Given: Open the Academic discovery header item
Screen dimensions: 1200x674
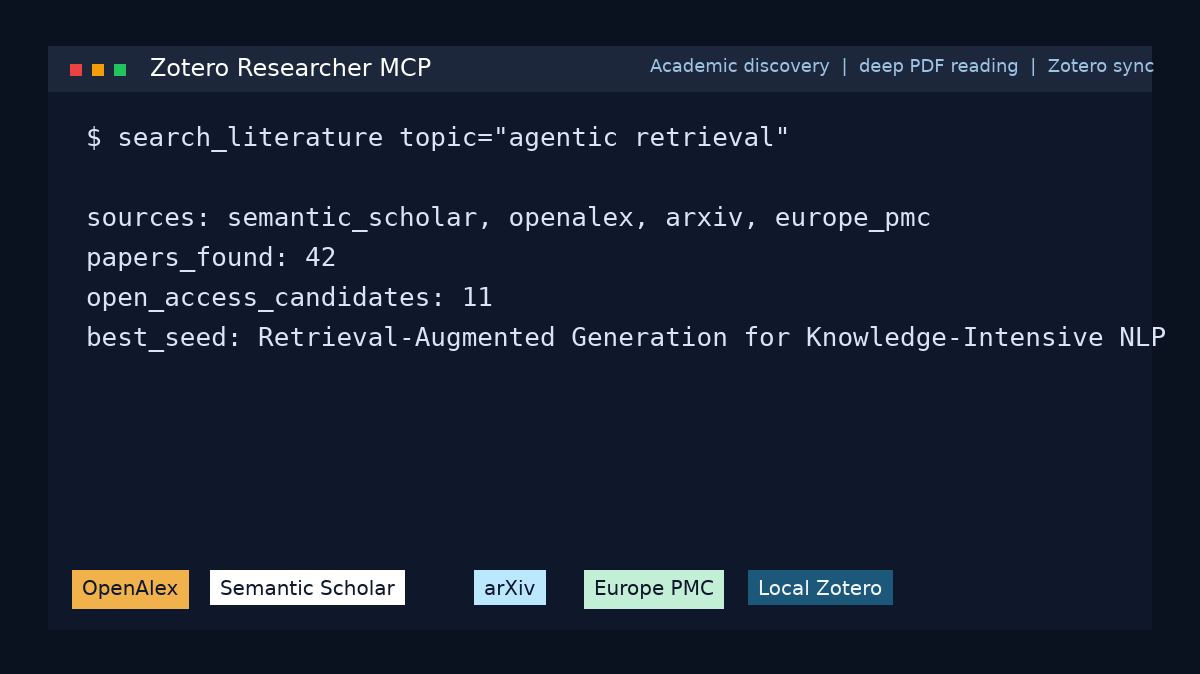Looking at the screenshot, I should [x=739, y=66].
